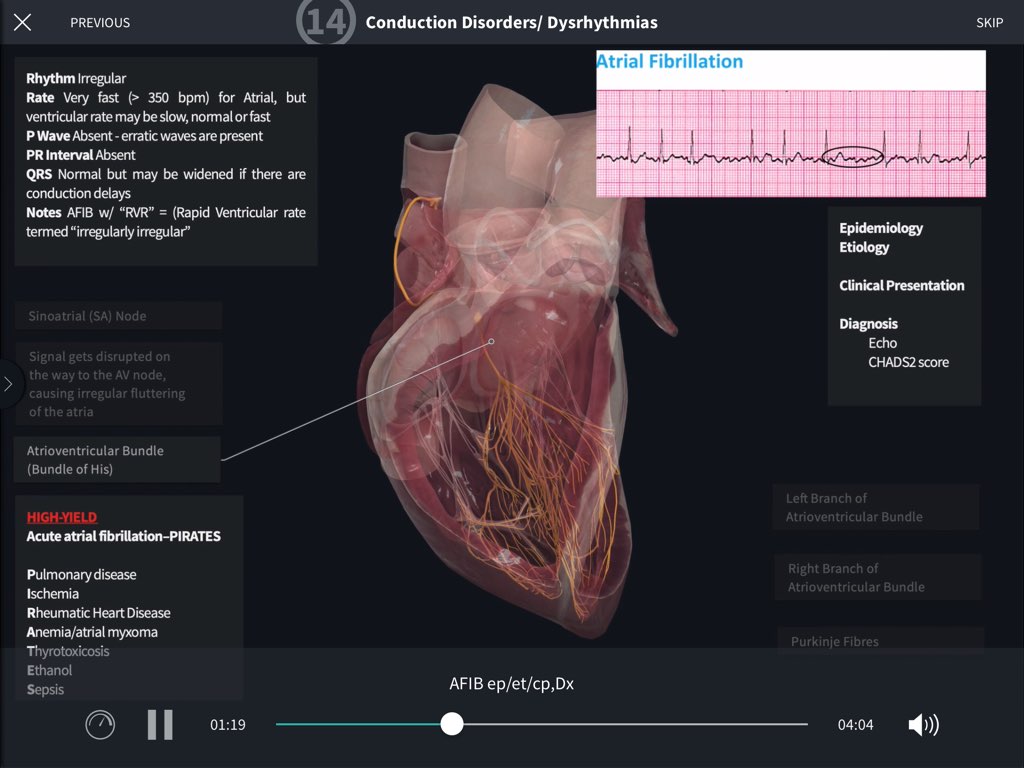Viewport: 1024px width, 768px height.
Task: Open the Epidemiology topic
Action: (x=880, y=228)
